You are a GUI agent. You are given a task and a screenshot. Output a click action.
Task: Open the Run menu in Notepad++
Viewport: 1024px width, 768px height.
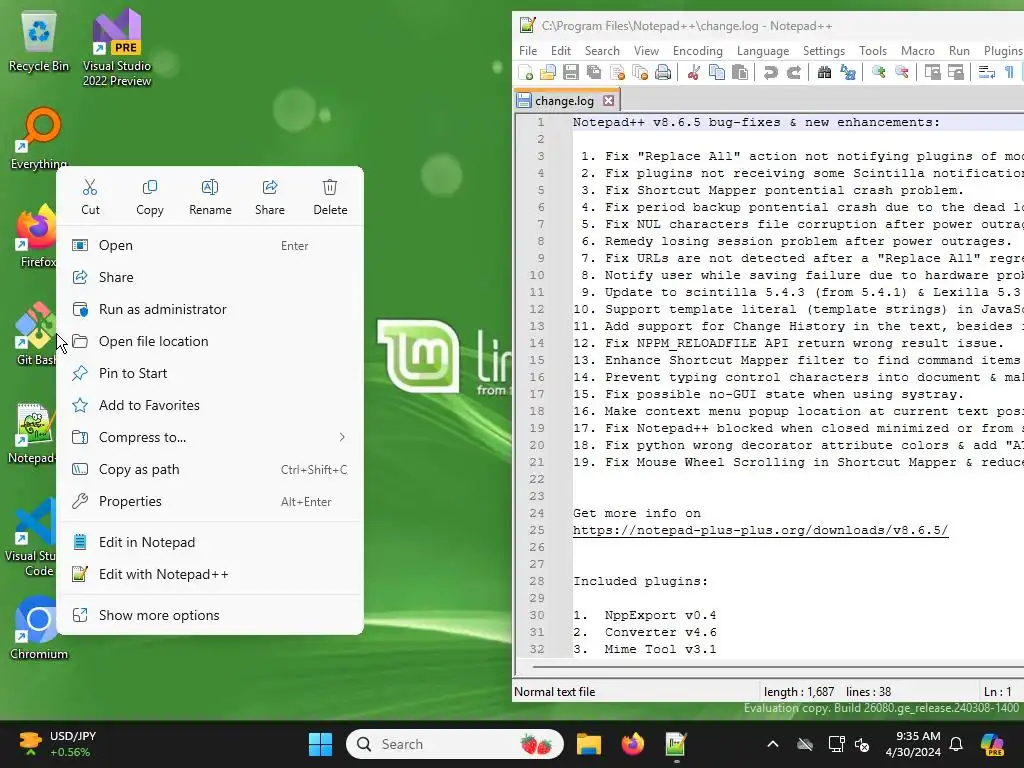tap(959, 51)
